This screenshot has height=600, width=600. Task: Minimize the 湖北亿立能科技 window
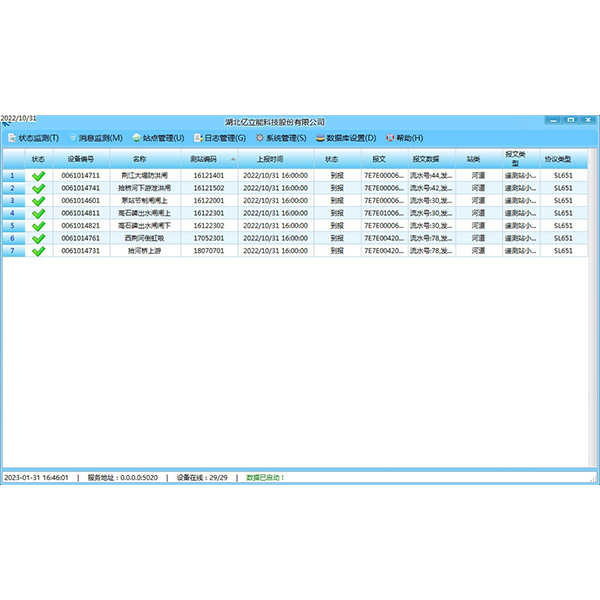click(x=553, y=120)
